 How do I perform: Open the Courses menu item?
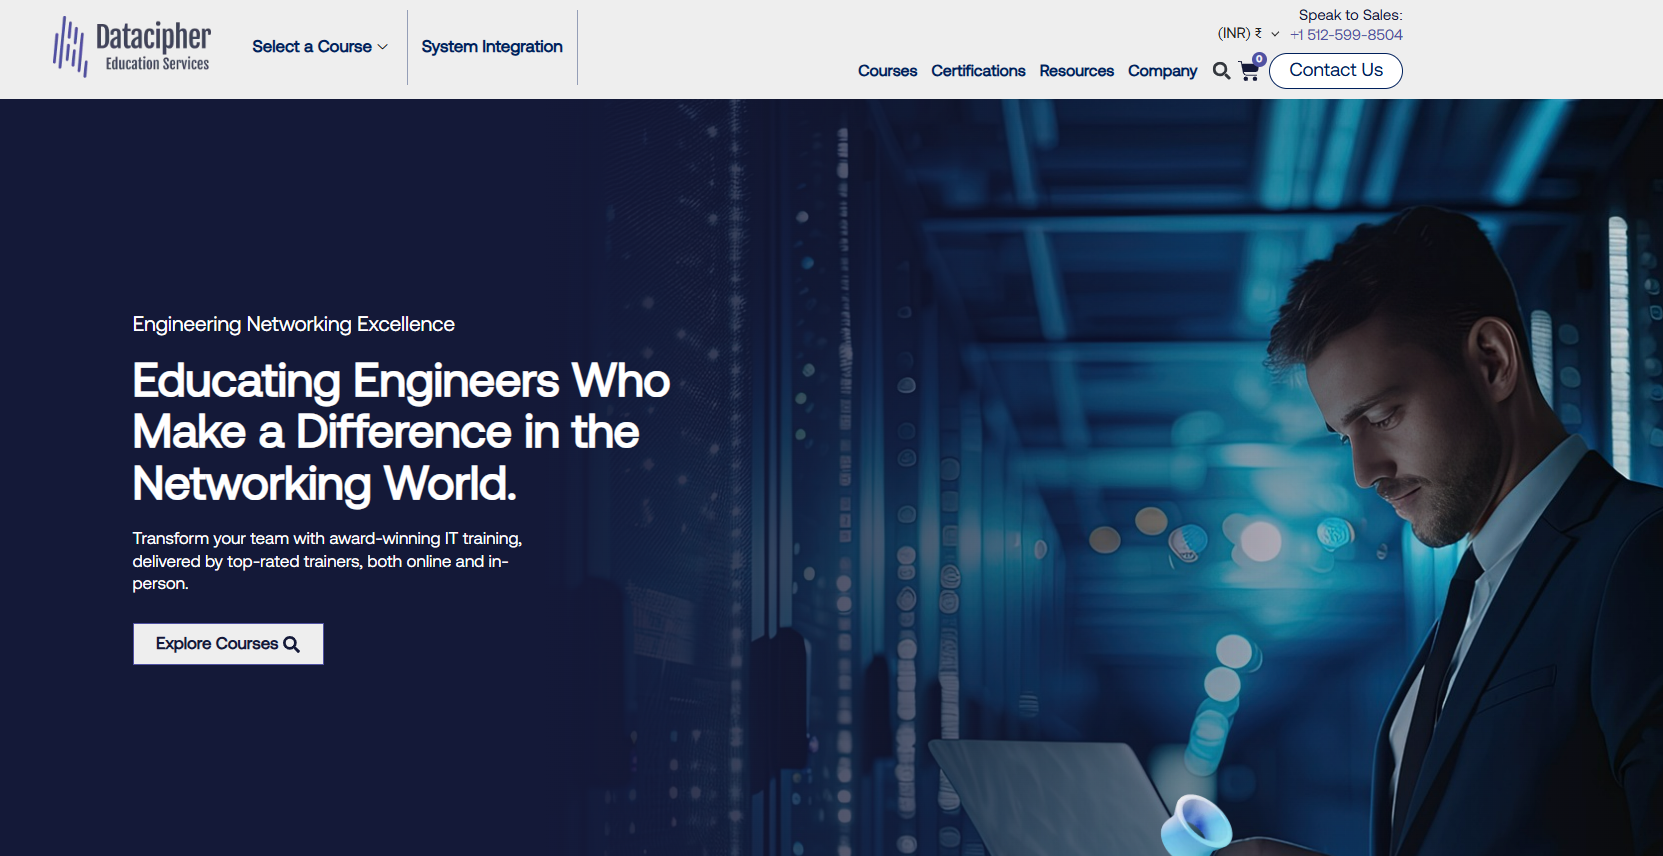point(887,71)
